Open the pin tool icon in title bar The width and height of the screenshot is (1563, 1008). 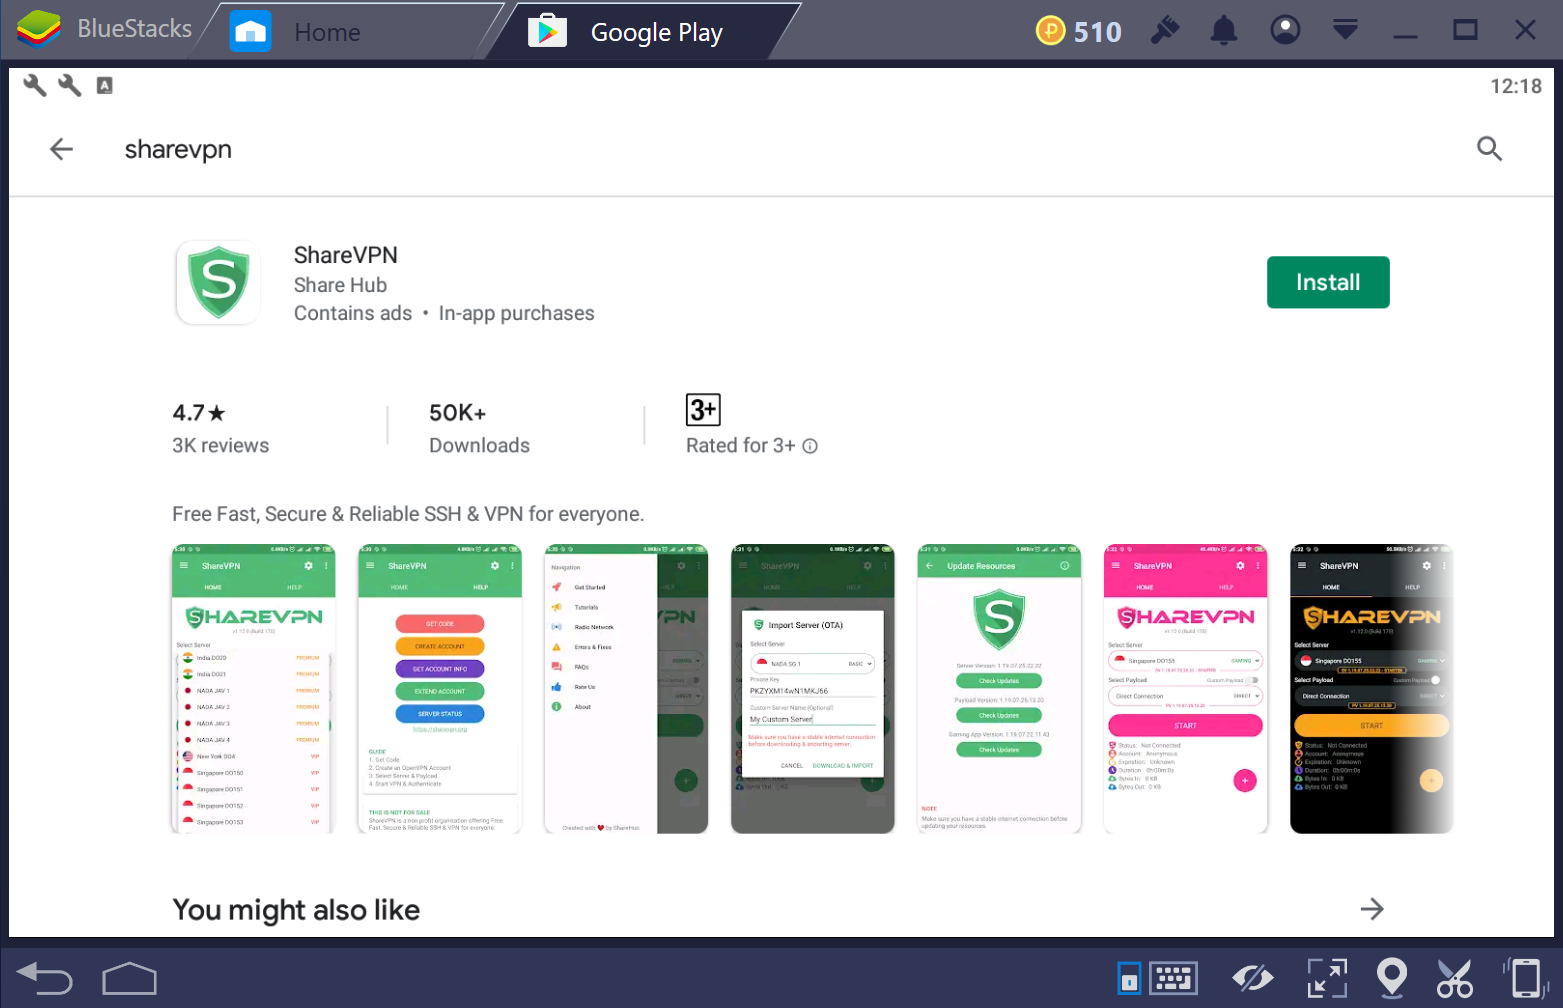coord(1164,30)
